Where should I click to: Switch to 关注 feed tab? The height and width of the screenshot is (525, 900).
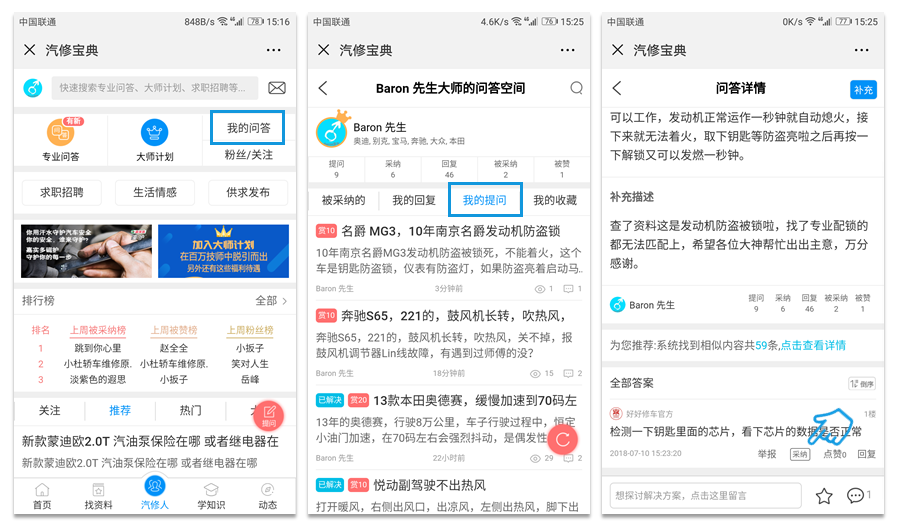coord(49,411)
